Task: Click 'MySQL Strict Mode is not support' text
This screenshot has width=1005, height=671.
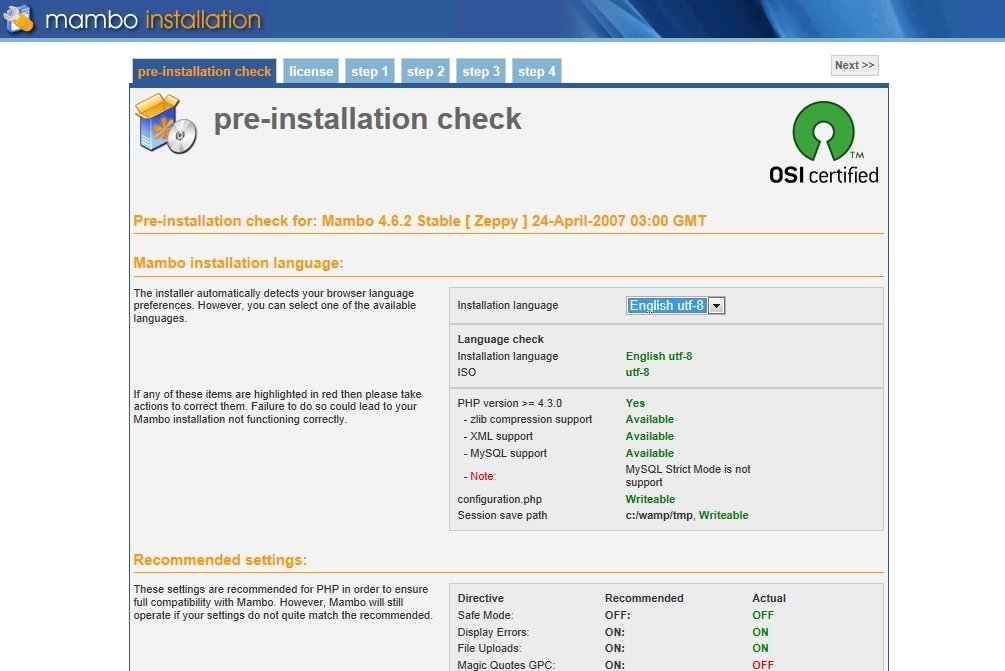Action: 688,476
